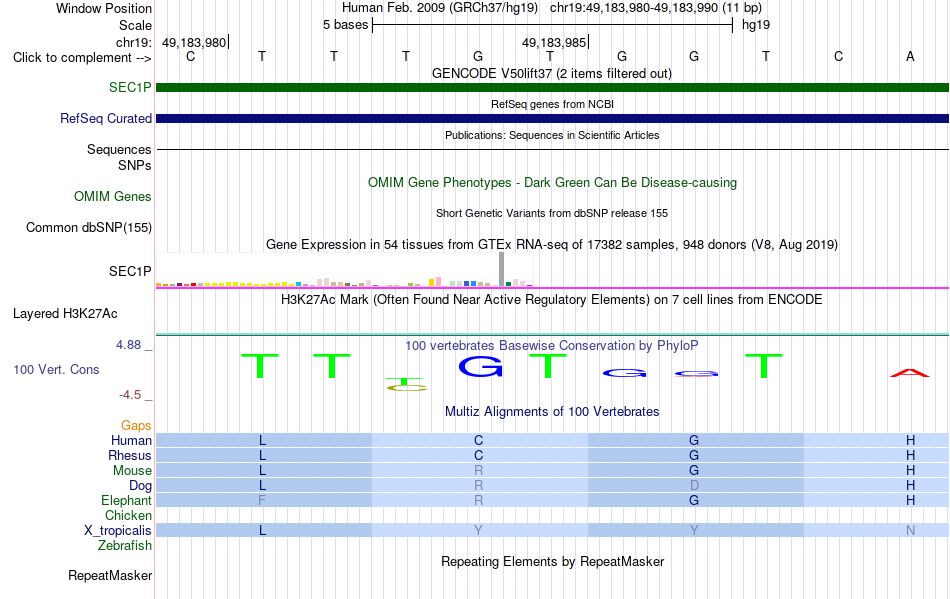Image resolution: width=950 pixels, height=599 pixels.
Task: Select the Zebrafish species label
Action: click(125, 546)
